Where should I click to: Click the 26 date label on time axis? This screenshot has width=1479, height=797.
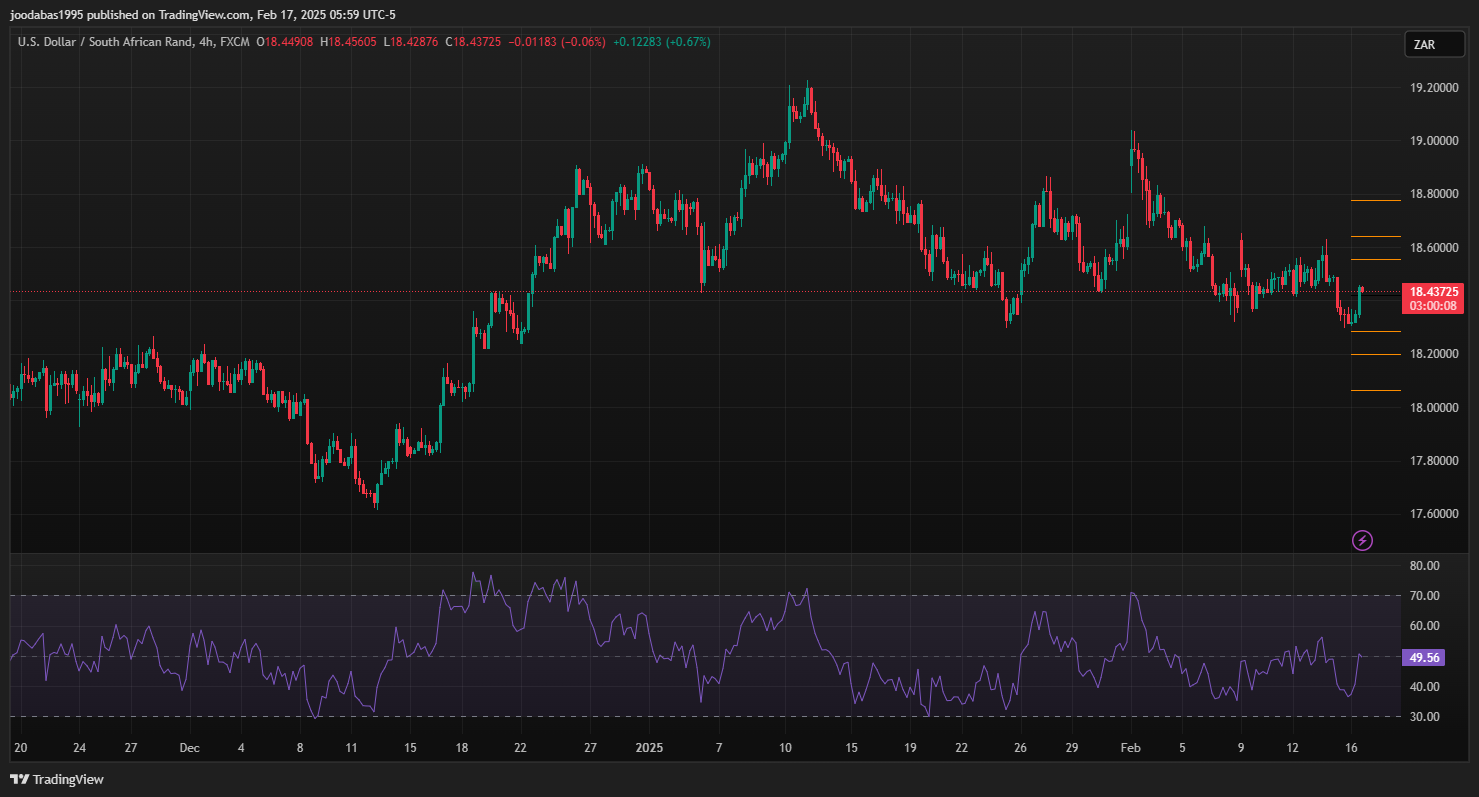(1020, 748)
